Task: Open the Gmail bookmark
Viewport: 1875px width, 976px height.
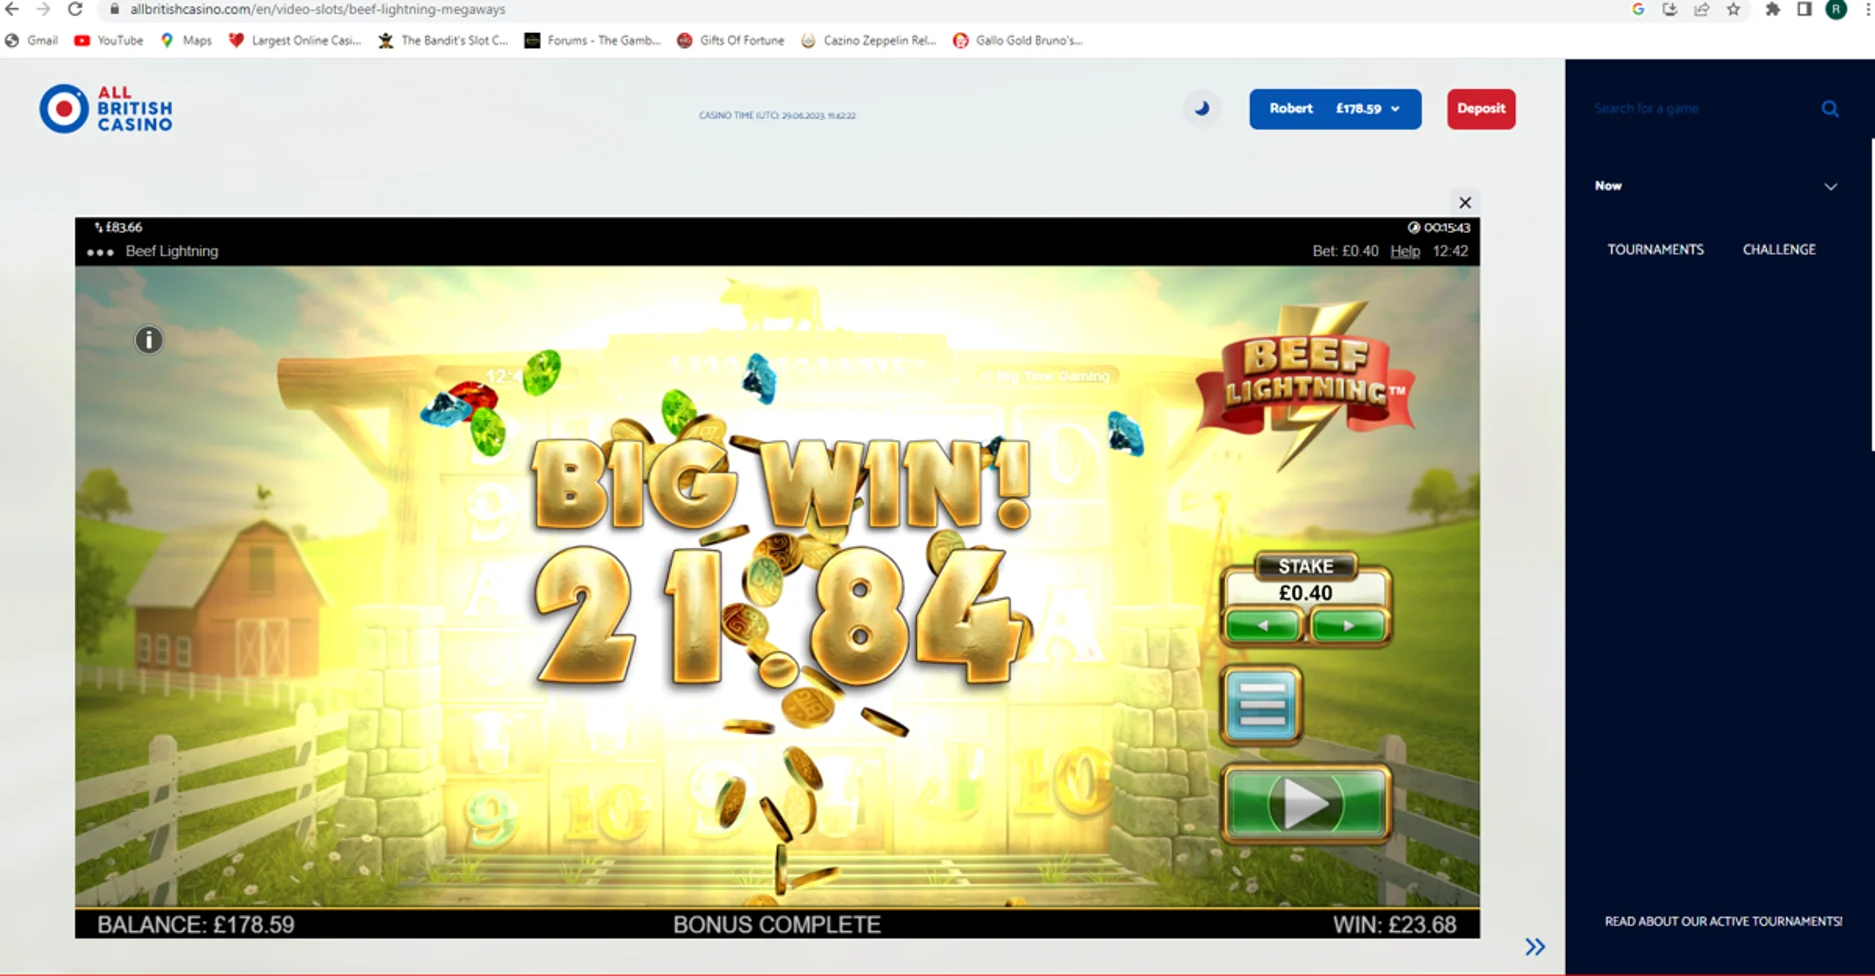Action: point(31,40)
